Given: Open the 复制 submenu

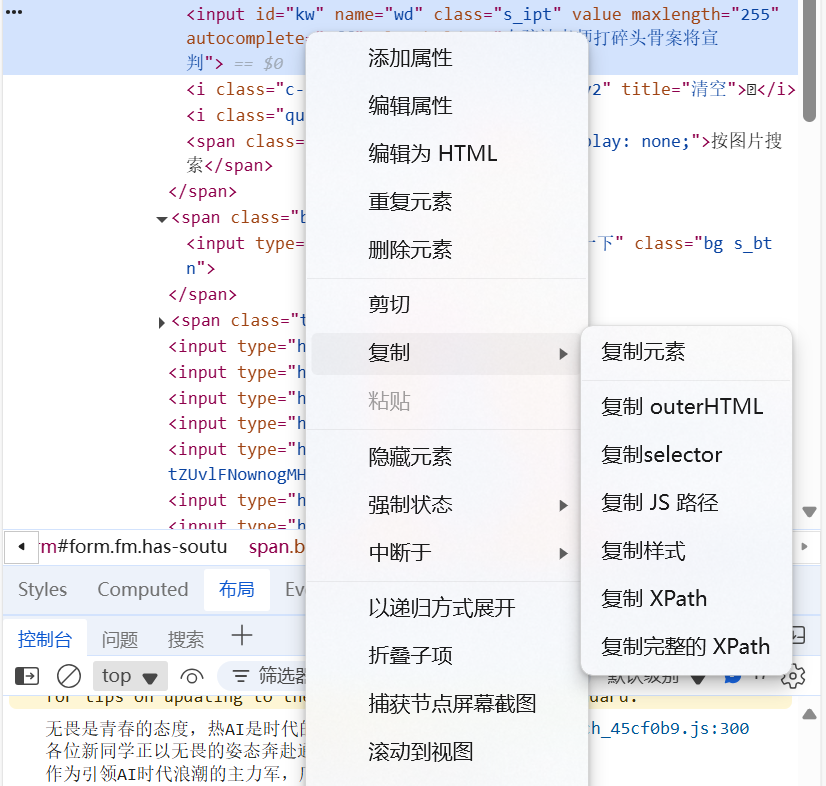Looking at the screenshot, I should 446,353.
